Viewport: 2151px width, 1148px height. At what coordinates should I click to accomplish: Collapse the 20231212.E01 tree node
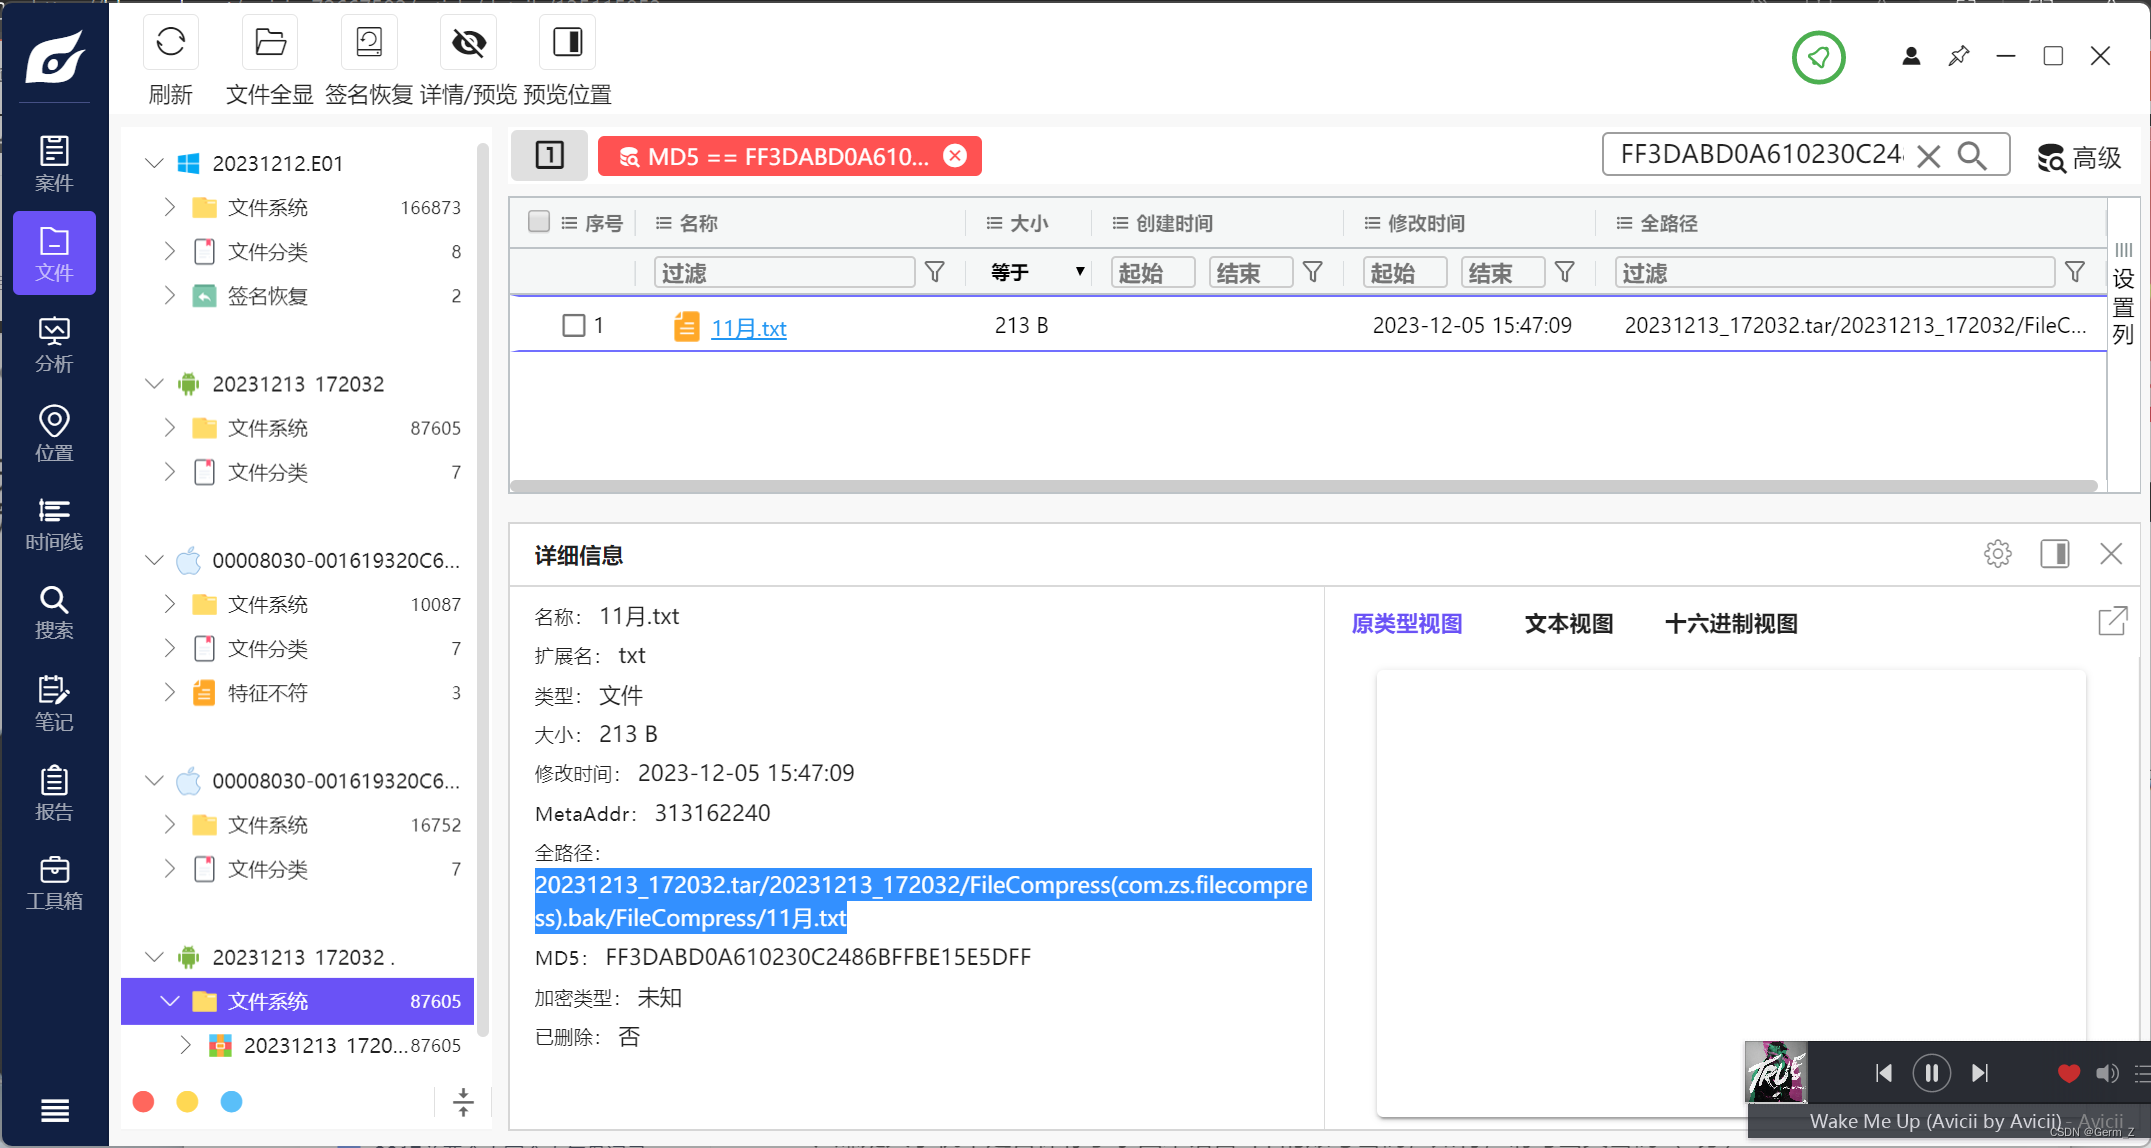click(154, 163)
